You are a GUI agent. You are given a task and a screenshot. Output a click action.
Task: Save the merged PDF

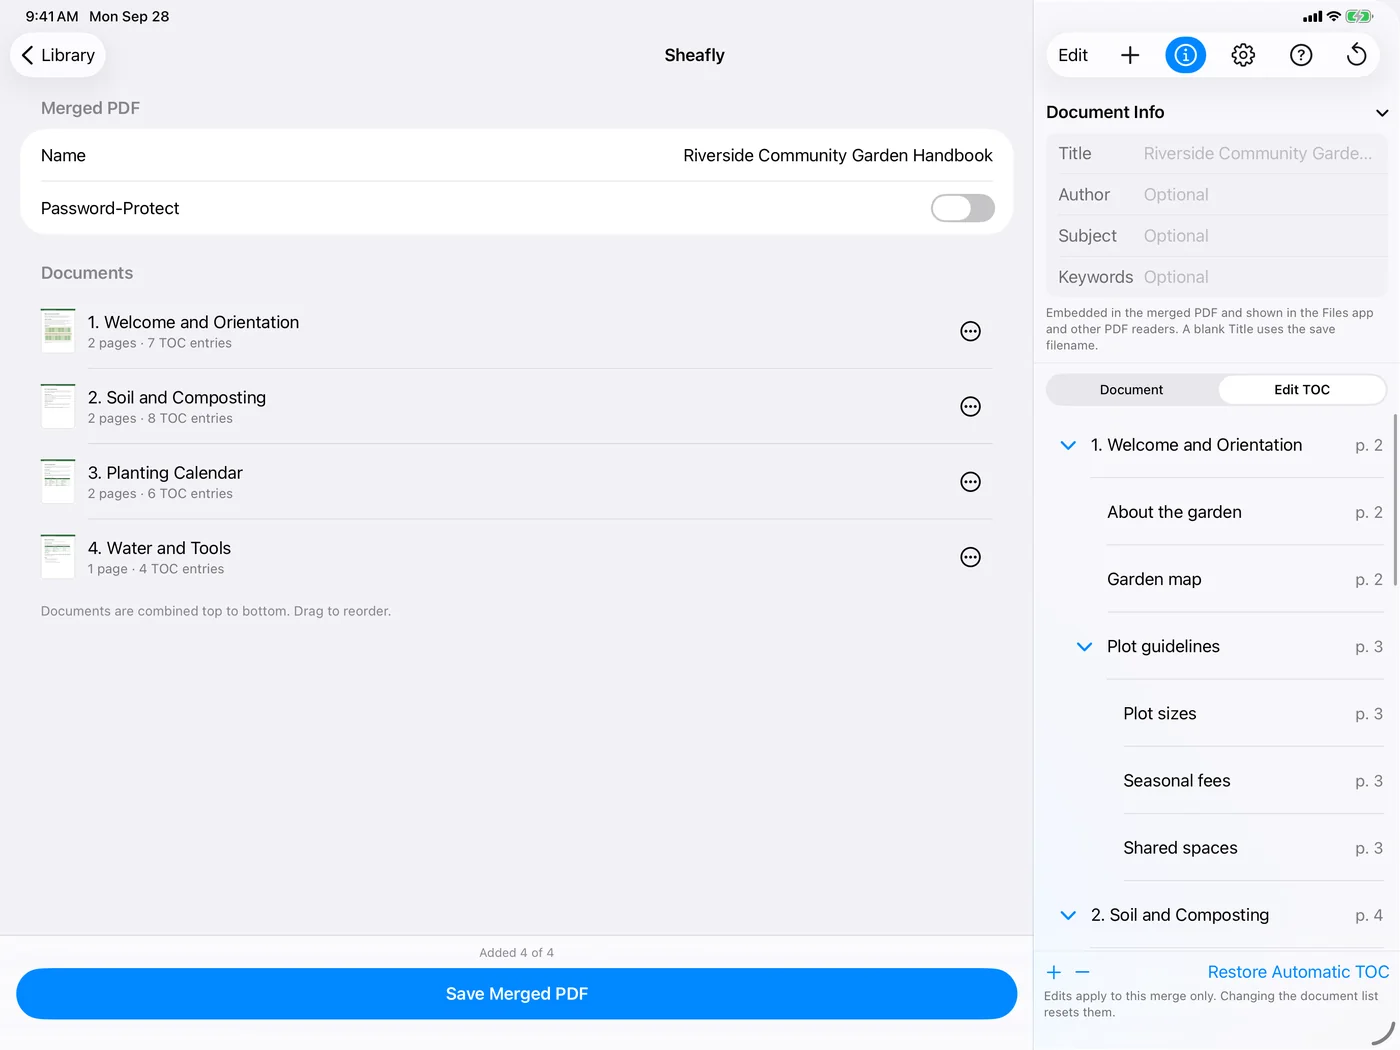coord(517,994)
